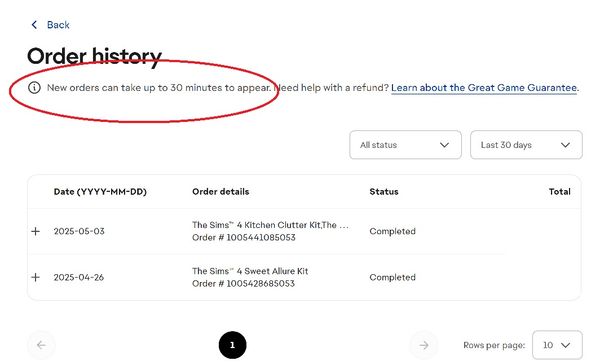Go back using the Back chevron icon

point(34,25)
